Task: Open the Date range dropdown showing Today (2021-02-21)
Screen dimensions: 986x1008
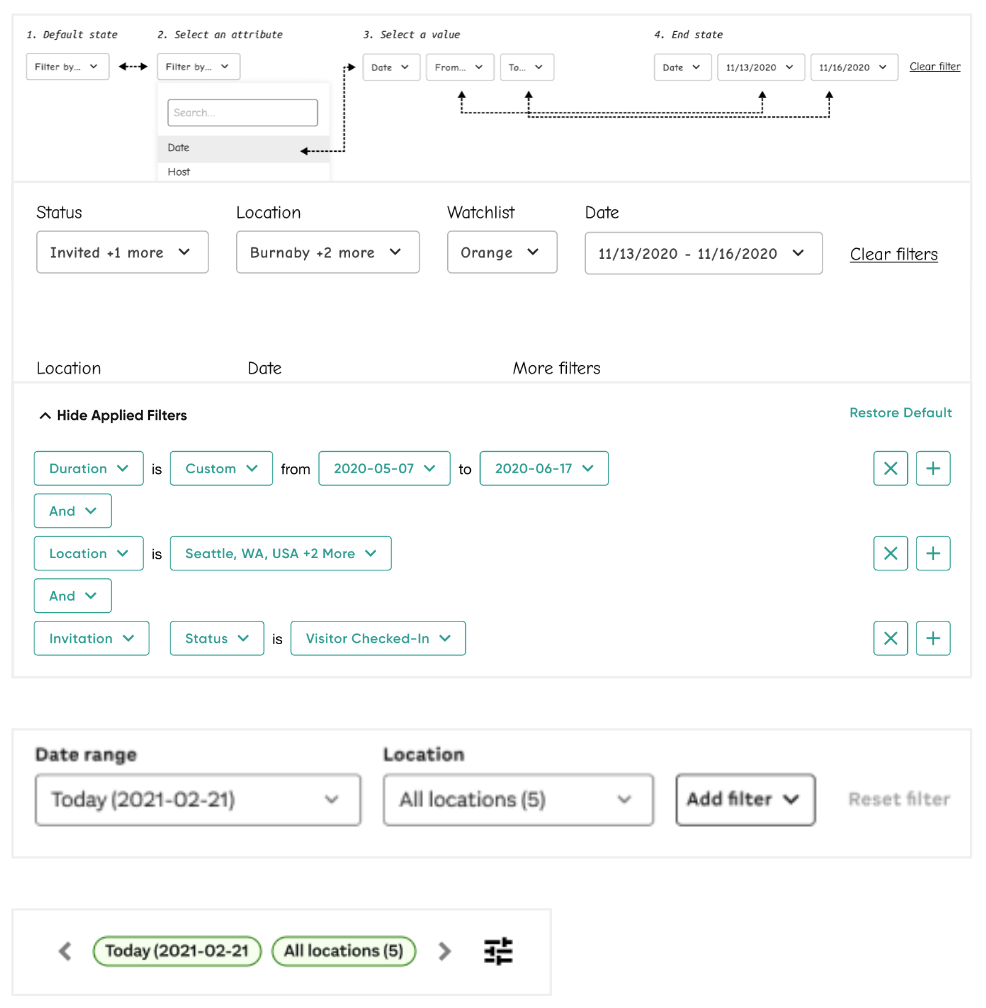Action: click(x=197, y=799)
